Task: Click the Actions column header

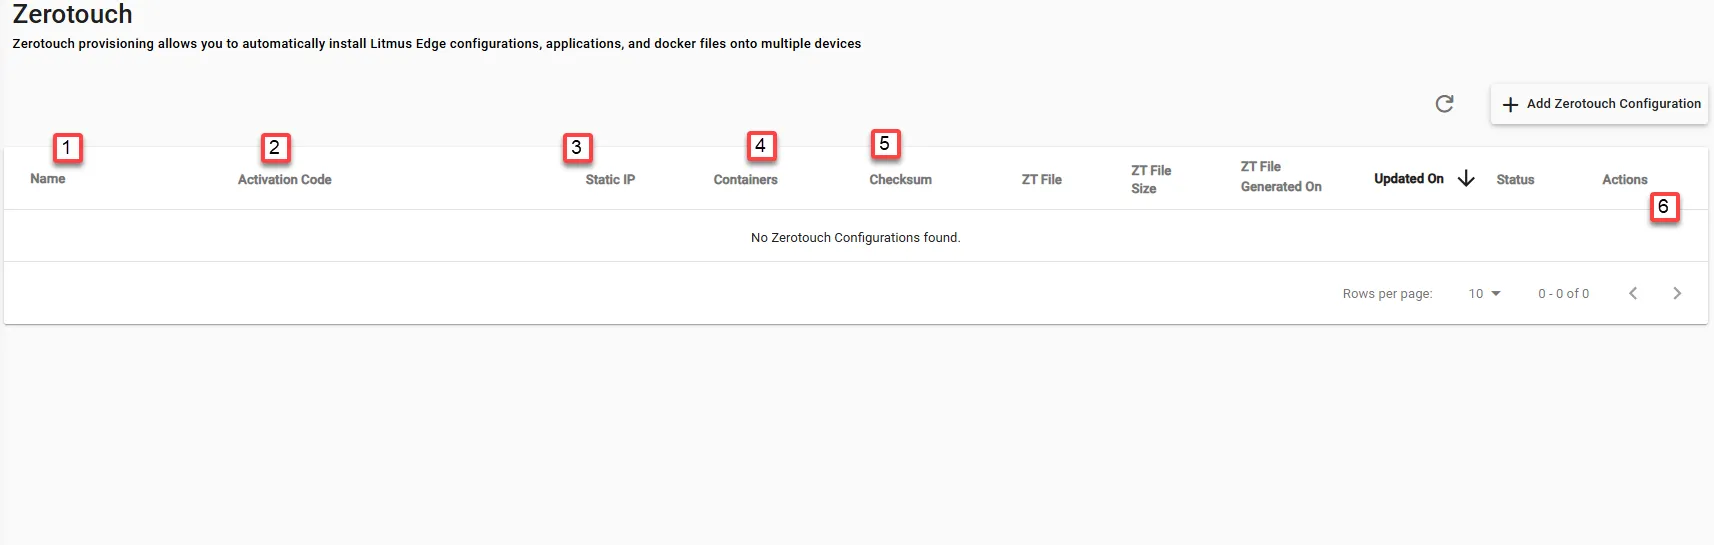Action: click(x=1624, y=179)
